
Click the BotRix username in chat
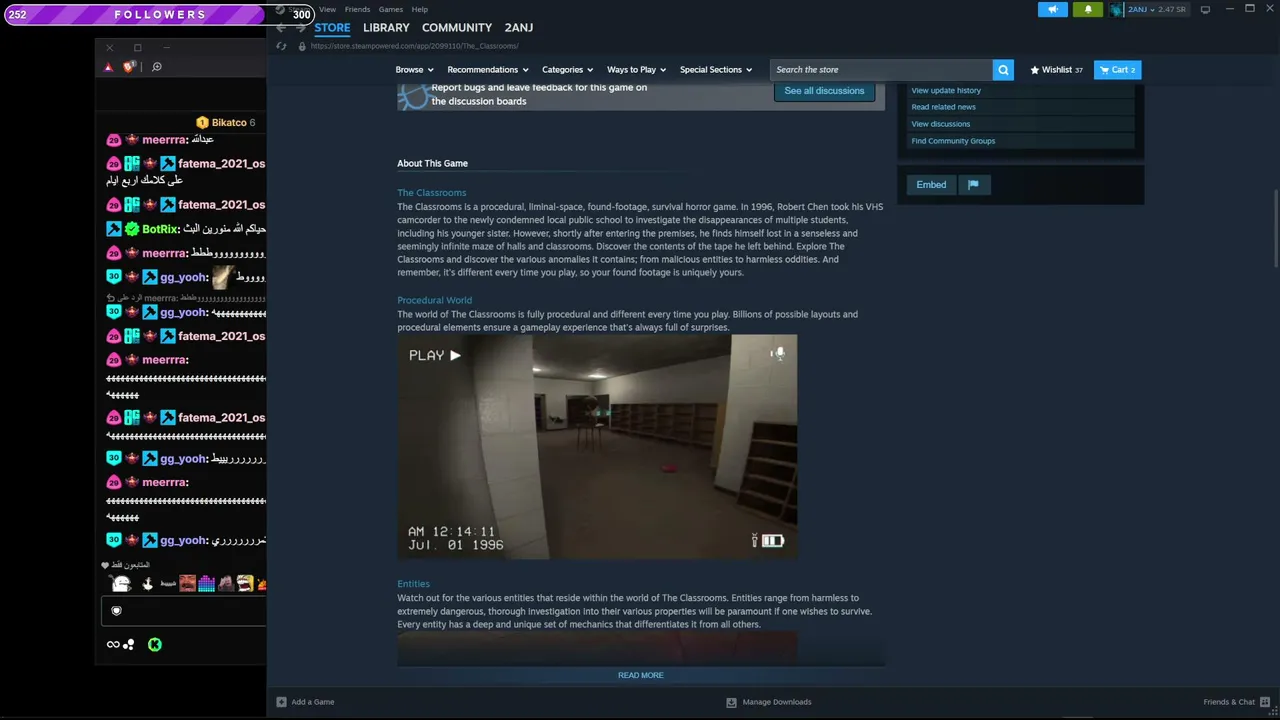(160, 229)
